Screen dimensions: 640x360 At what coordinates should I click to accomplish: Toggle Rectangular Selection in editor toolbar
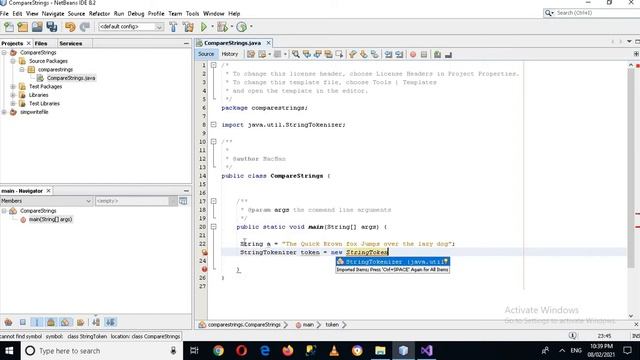339,54
